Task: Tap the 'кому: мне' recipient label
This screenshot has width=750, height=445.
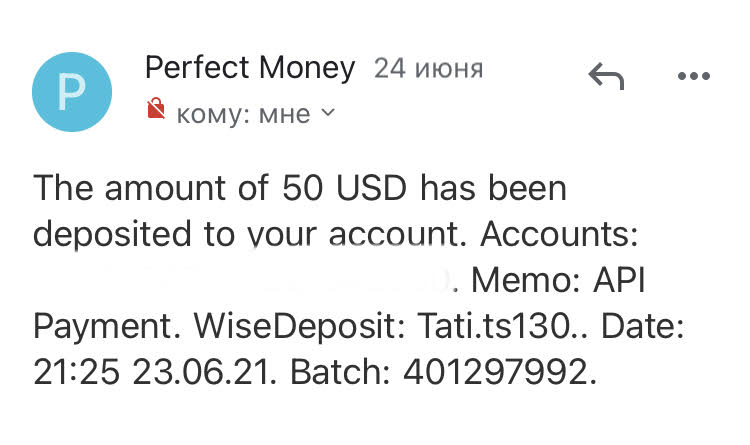Action: 243,114
